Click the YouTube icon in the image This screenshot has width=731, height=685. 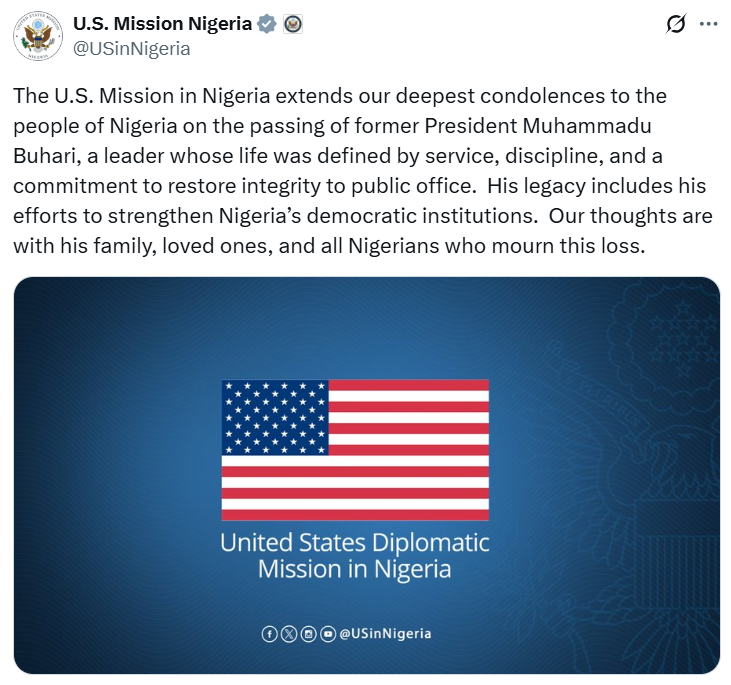click(328, 634)
